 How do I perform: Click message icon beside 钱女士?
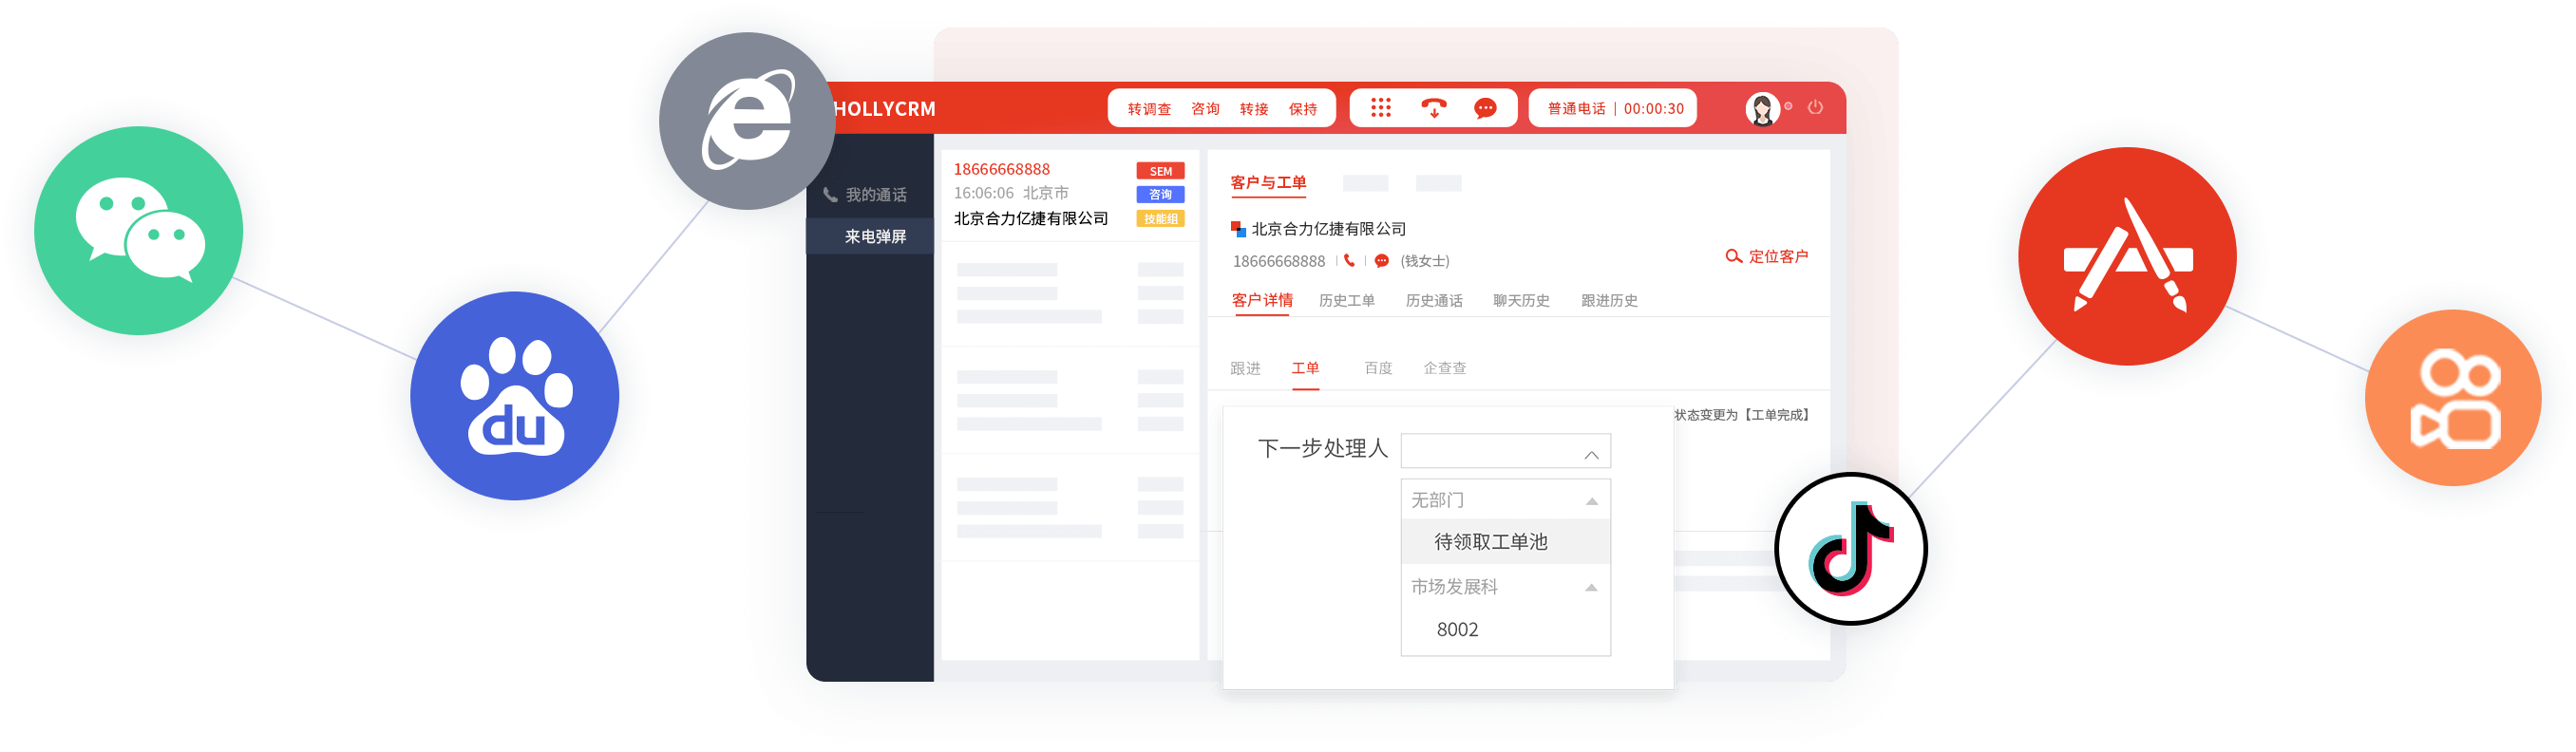pos(1381,261)
